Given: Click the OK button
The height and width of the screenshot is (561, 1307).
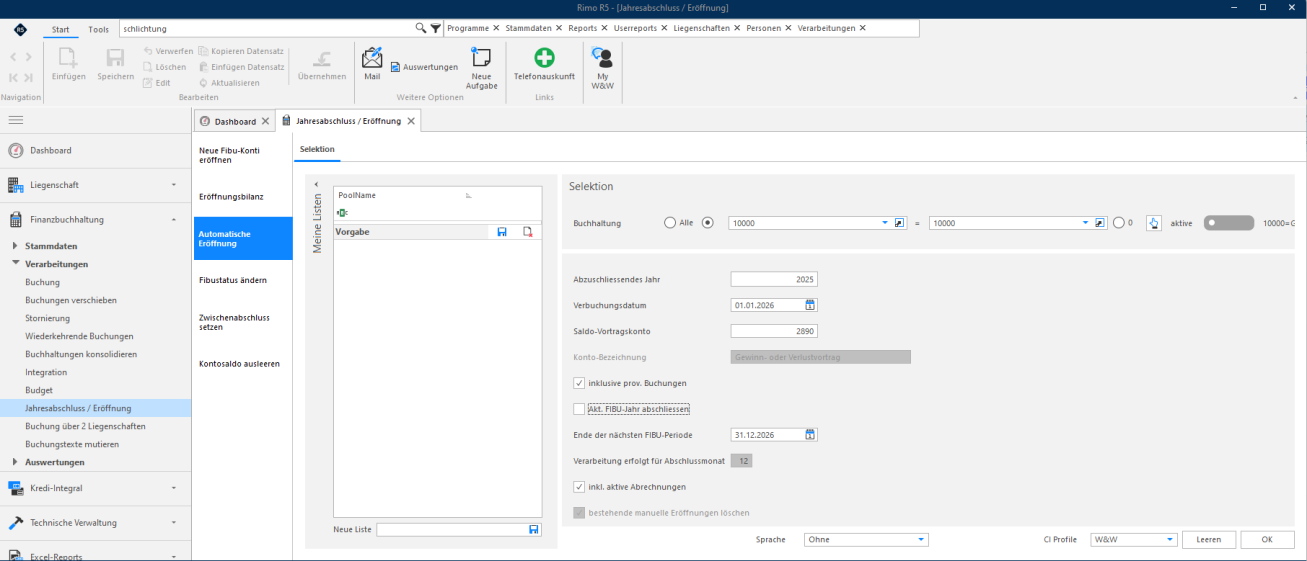Looking at the screenshot, I should click(1266, 540).
